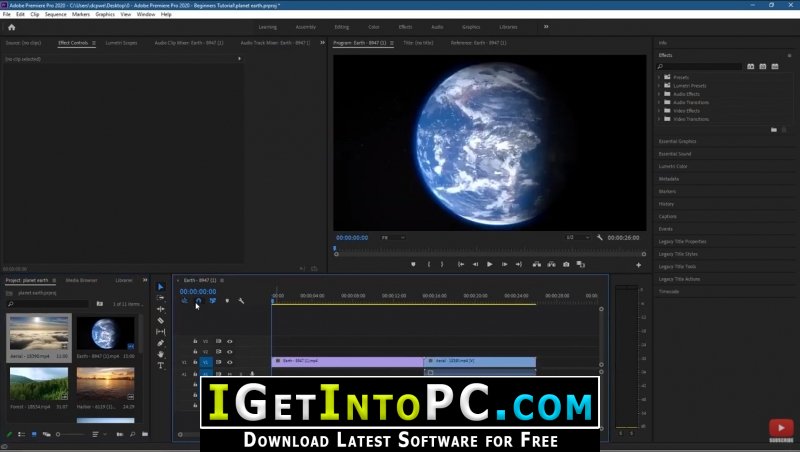Open timeline display settings wrench
Screen dimensions: 800x452
(x=241, y=301)
